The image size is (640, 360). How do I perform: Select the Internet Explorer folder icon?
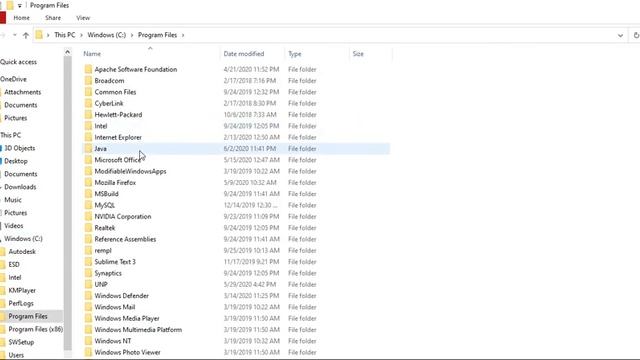coord(88,137)
